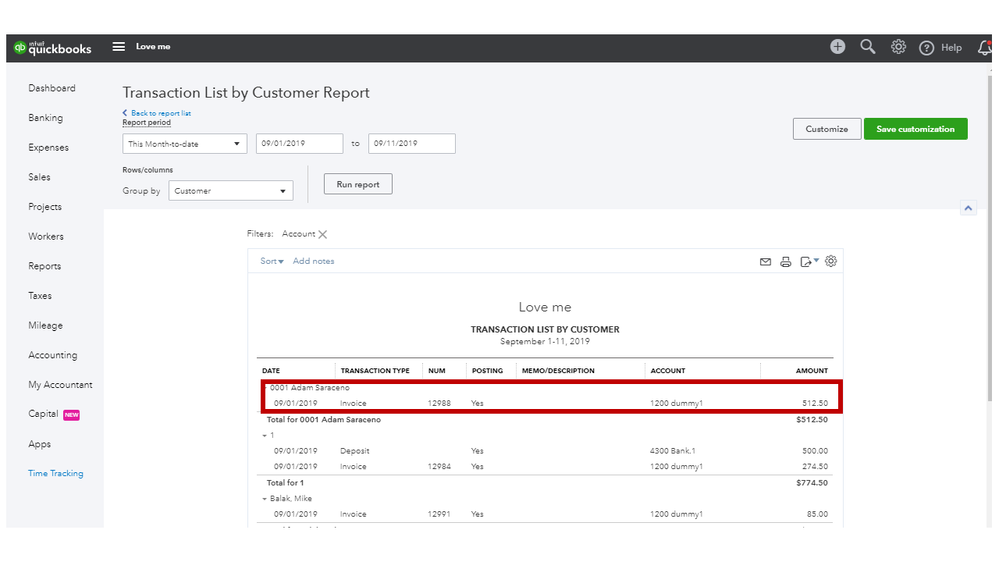The image size is (999, 562).
Task: Remove the Account filter
Action: click(323, 235)
